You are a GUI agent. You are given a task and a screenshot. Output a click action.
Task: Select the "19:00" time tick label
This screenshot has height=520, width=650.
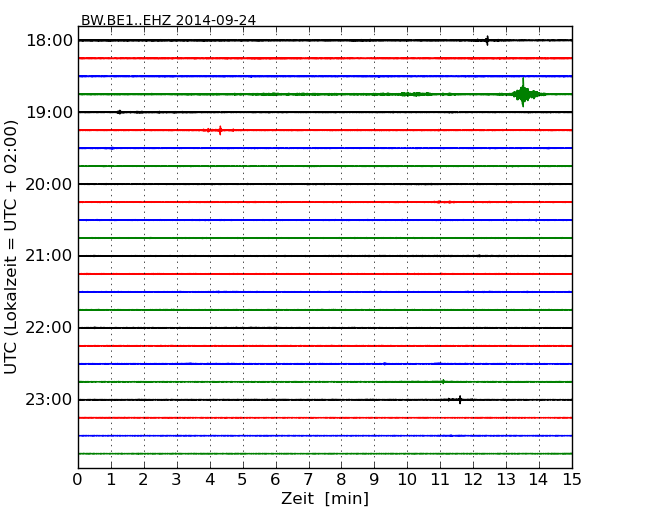[49, 112]
